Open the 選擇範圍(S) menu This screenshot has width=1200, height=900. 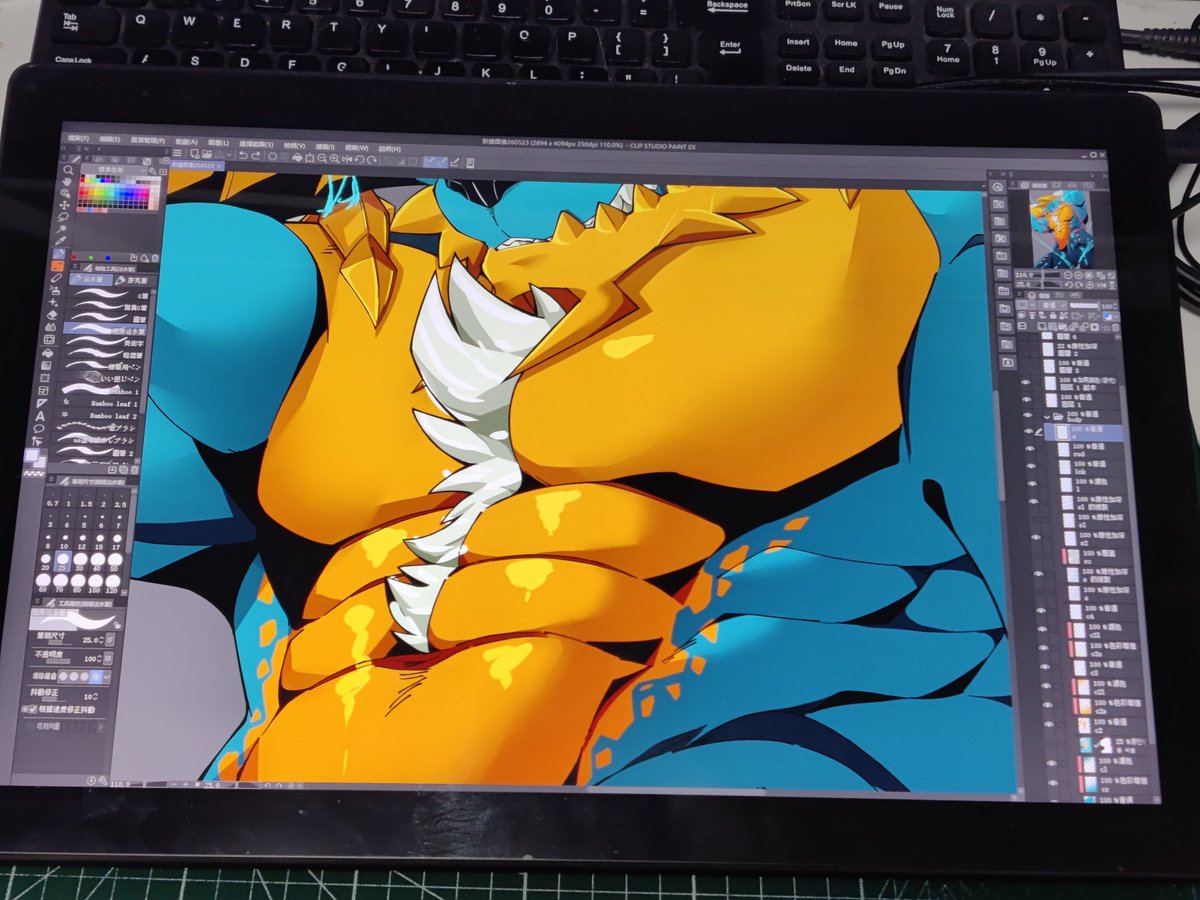(256, 144)
